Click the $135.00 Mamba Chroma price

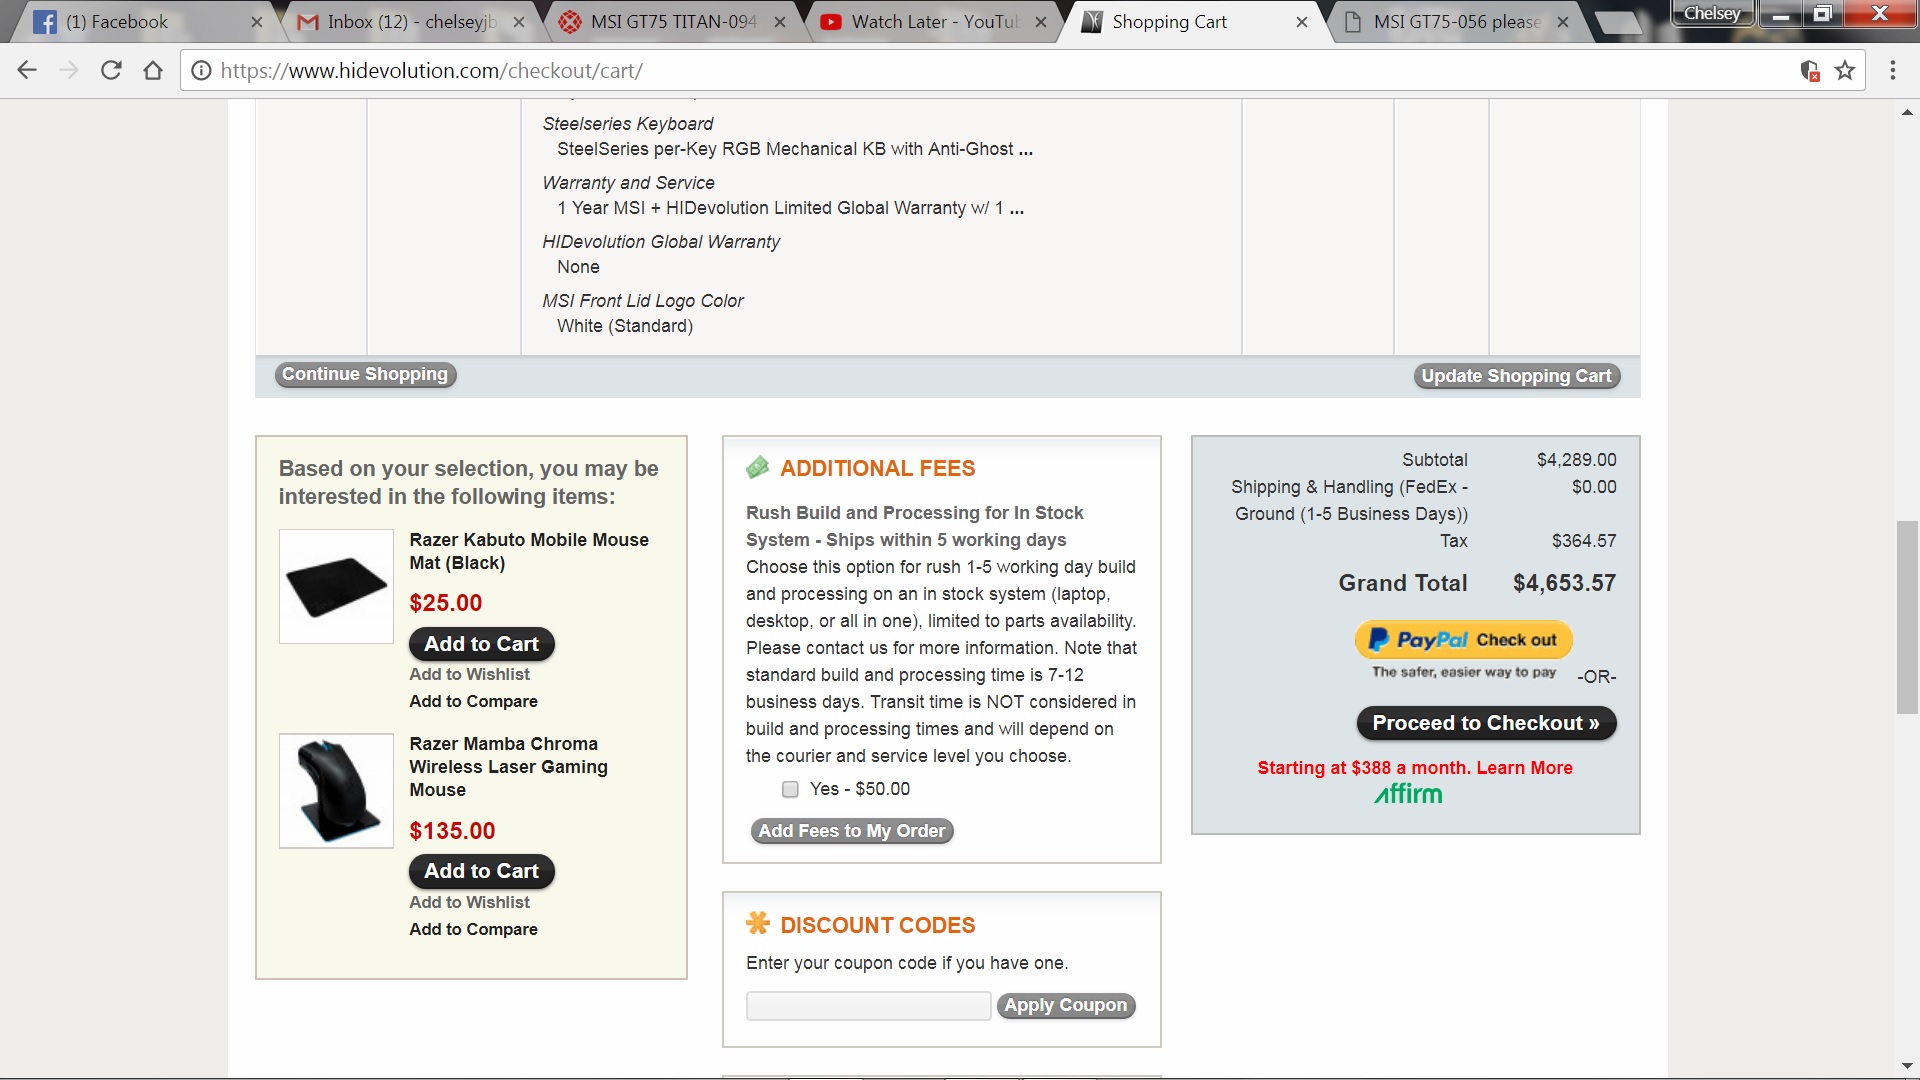[x=452, y=831]
